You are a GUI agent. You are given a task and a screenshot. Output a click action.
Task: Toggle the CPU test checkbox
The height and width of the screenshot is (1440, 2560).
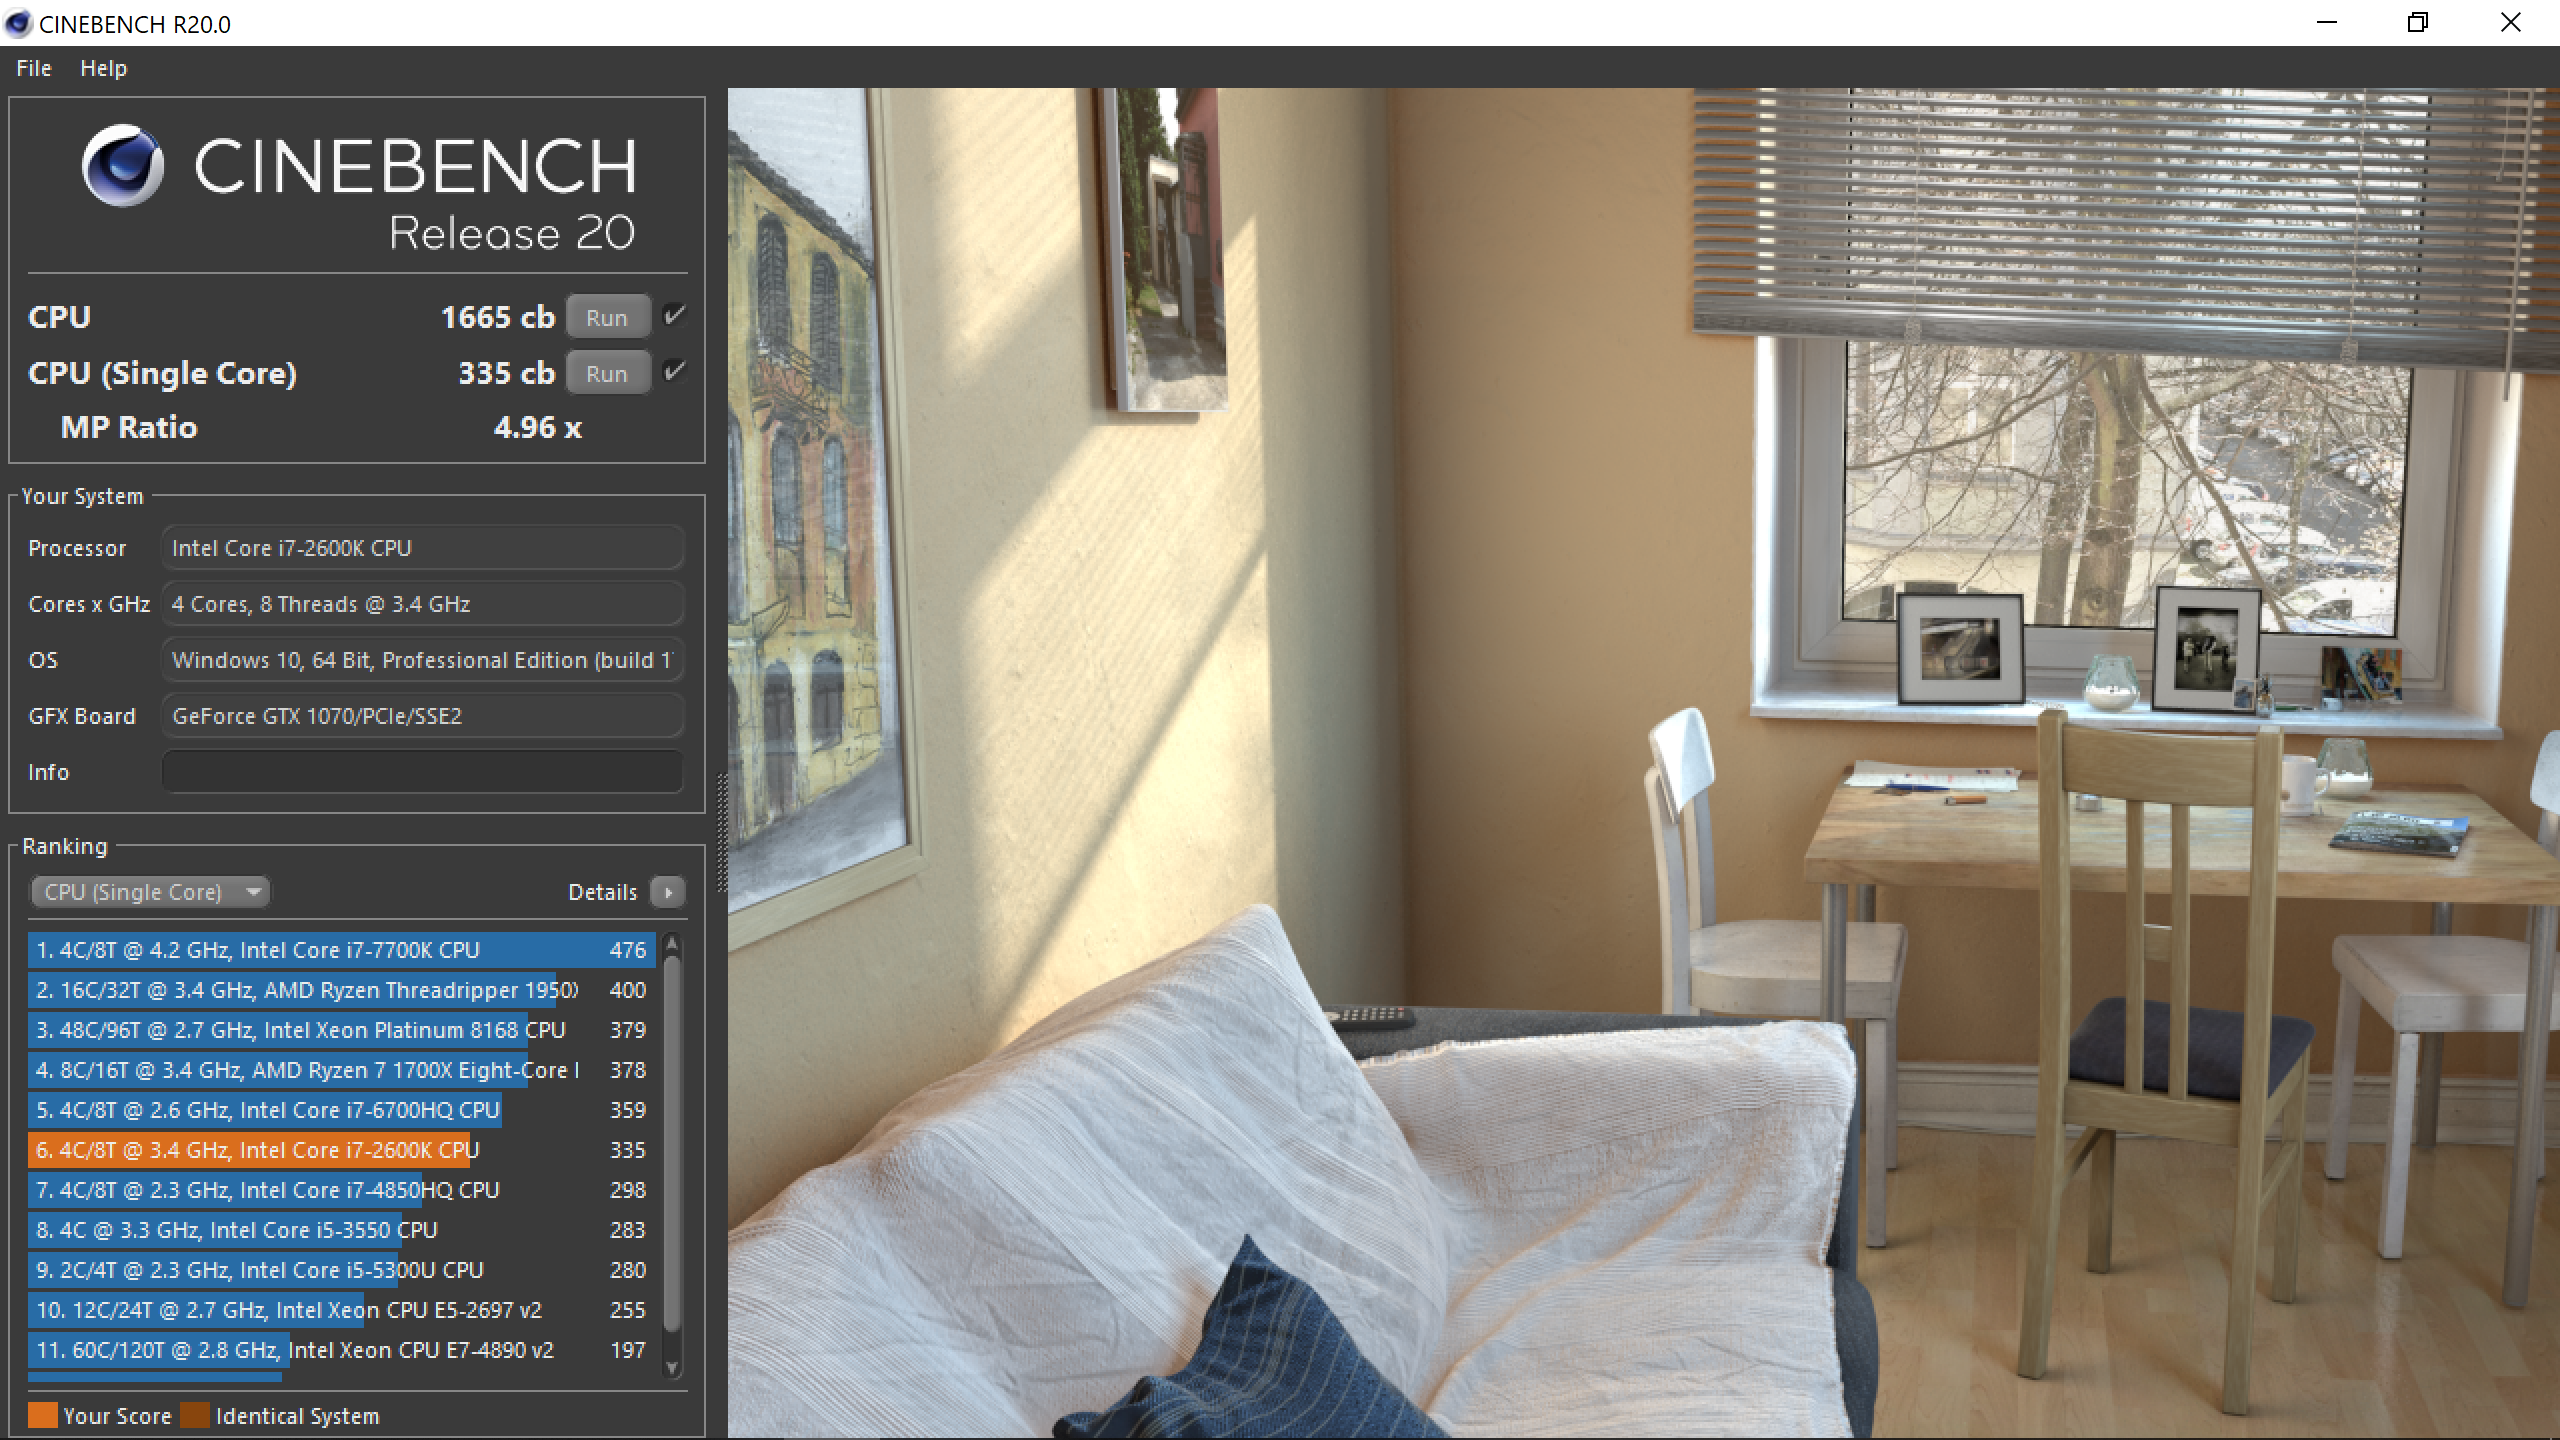(675, 316)
